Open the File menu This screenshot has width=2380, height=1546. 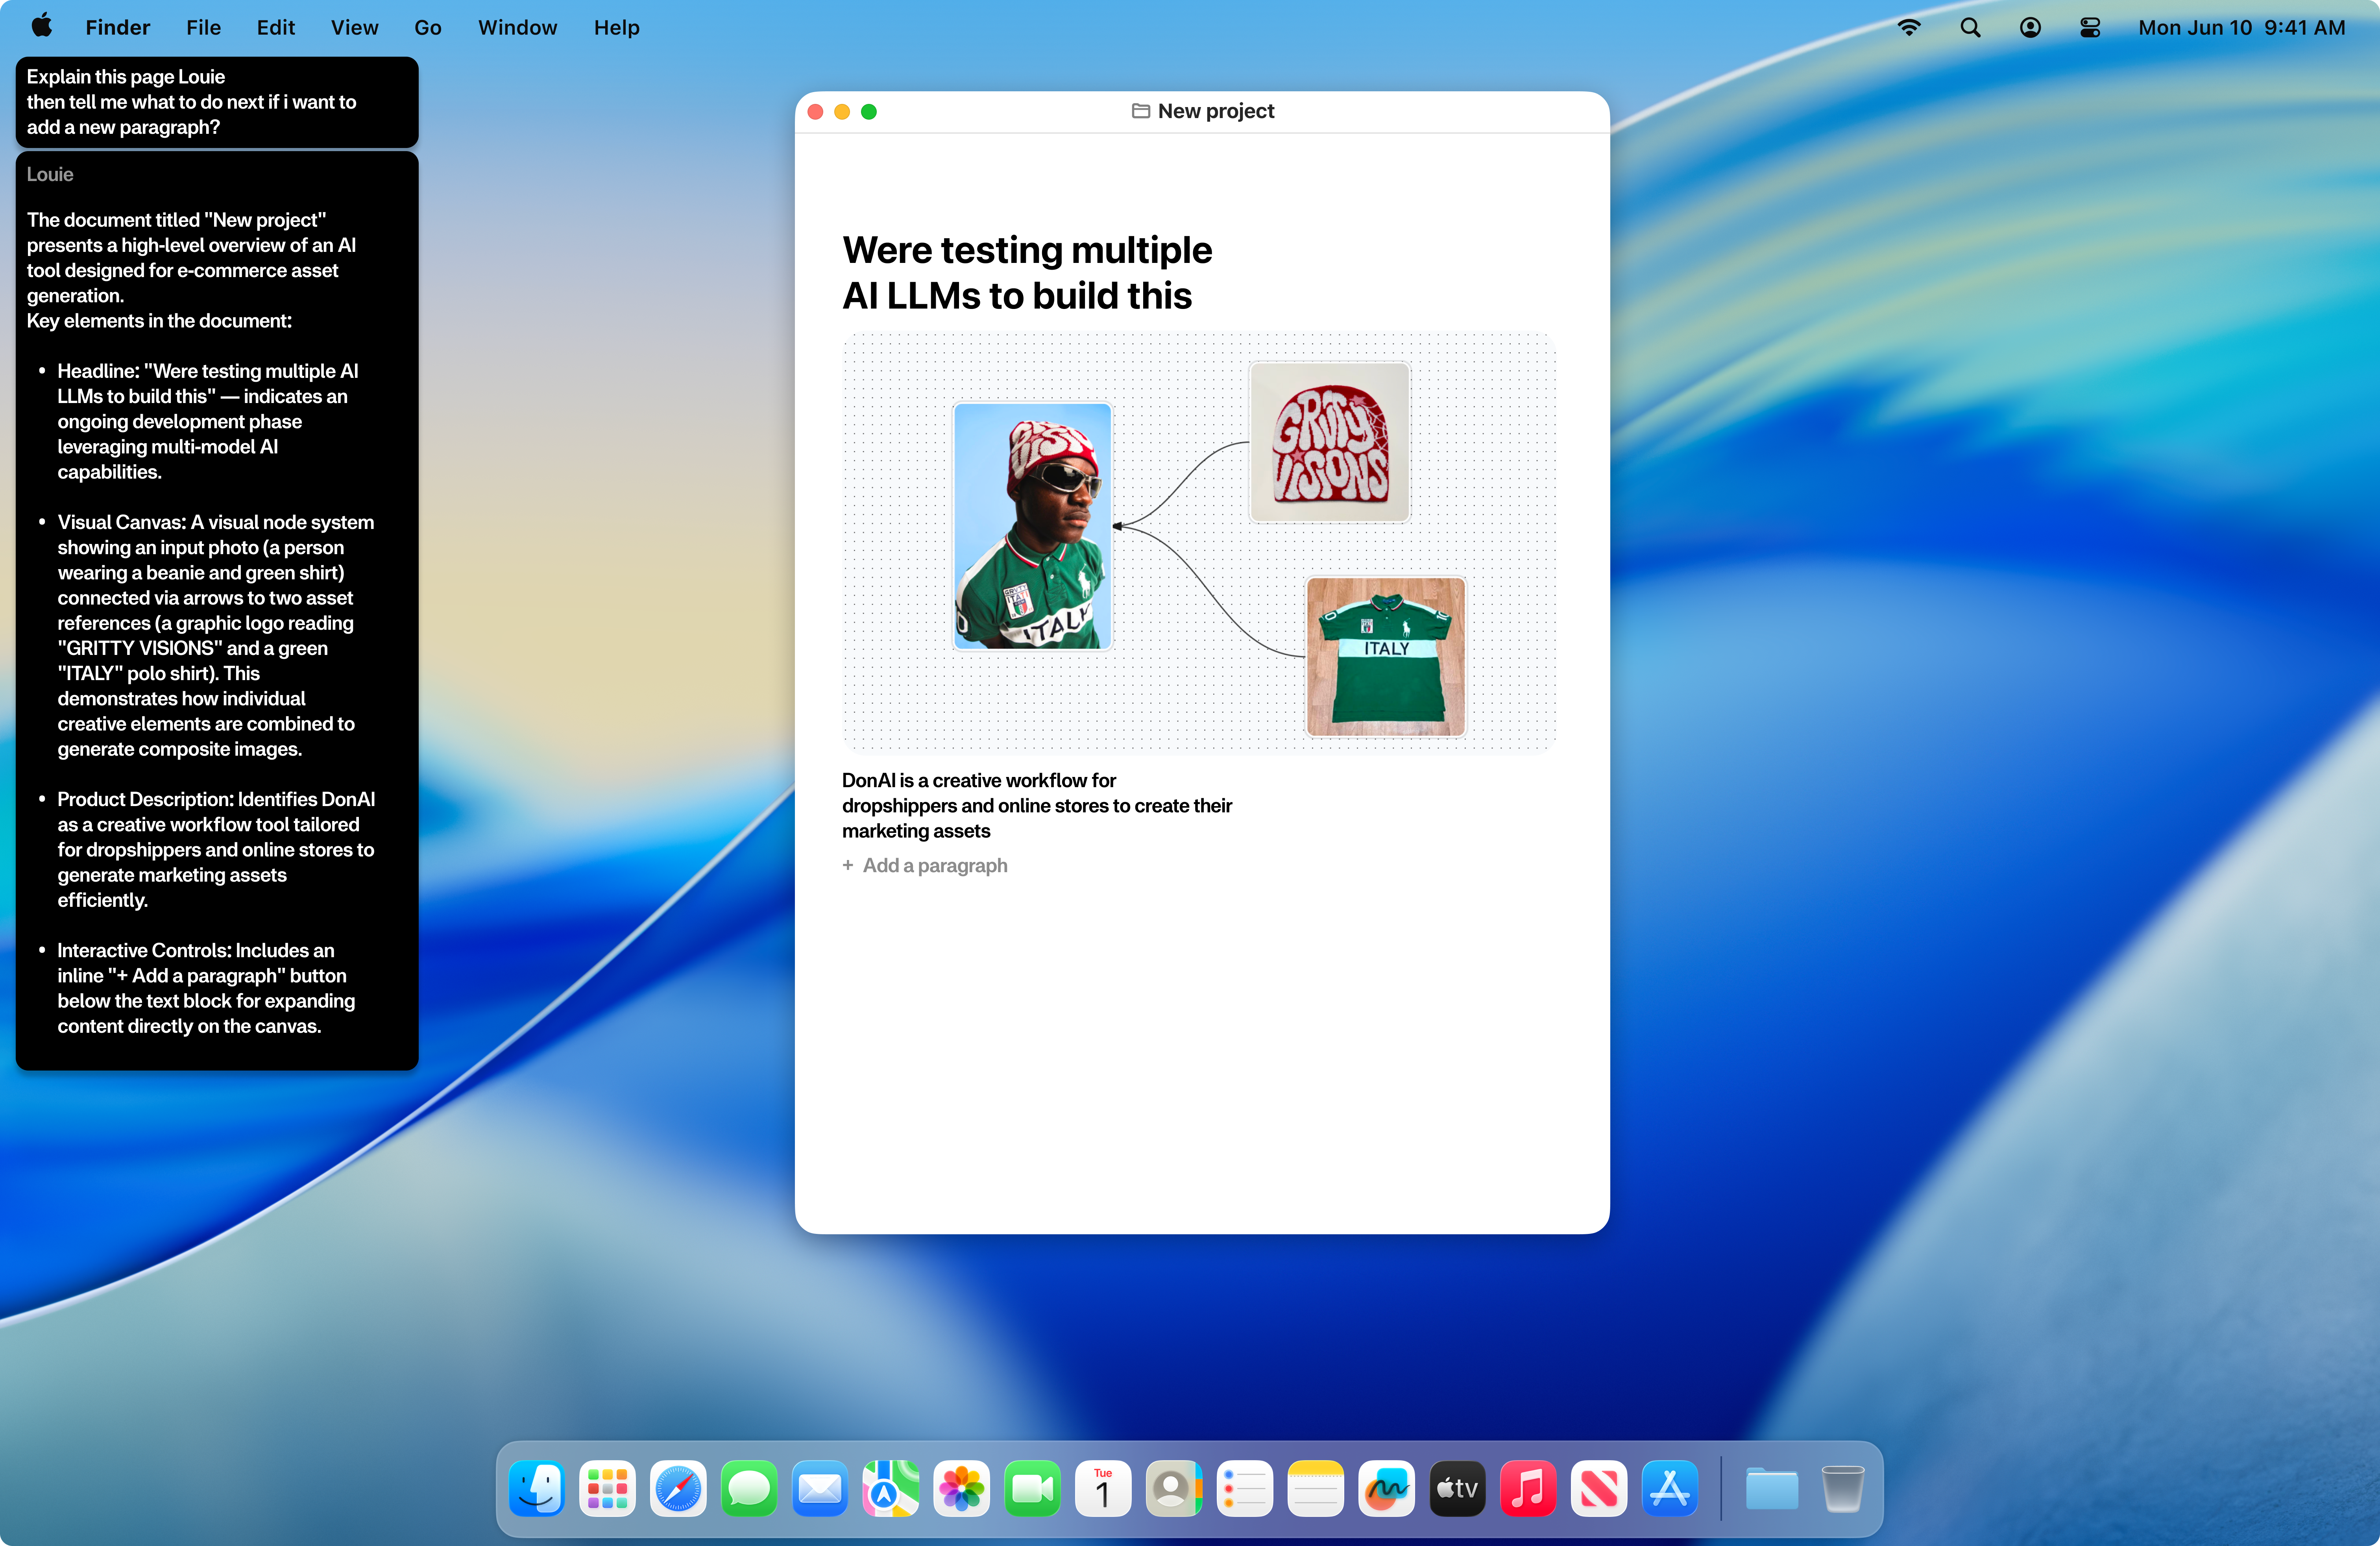pyautogui.click(x=203, y=27)
